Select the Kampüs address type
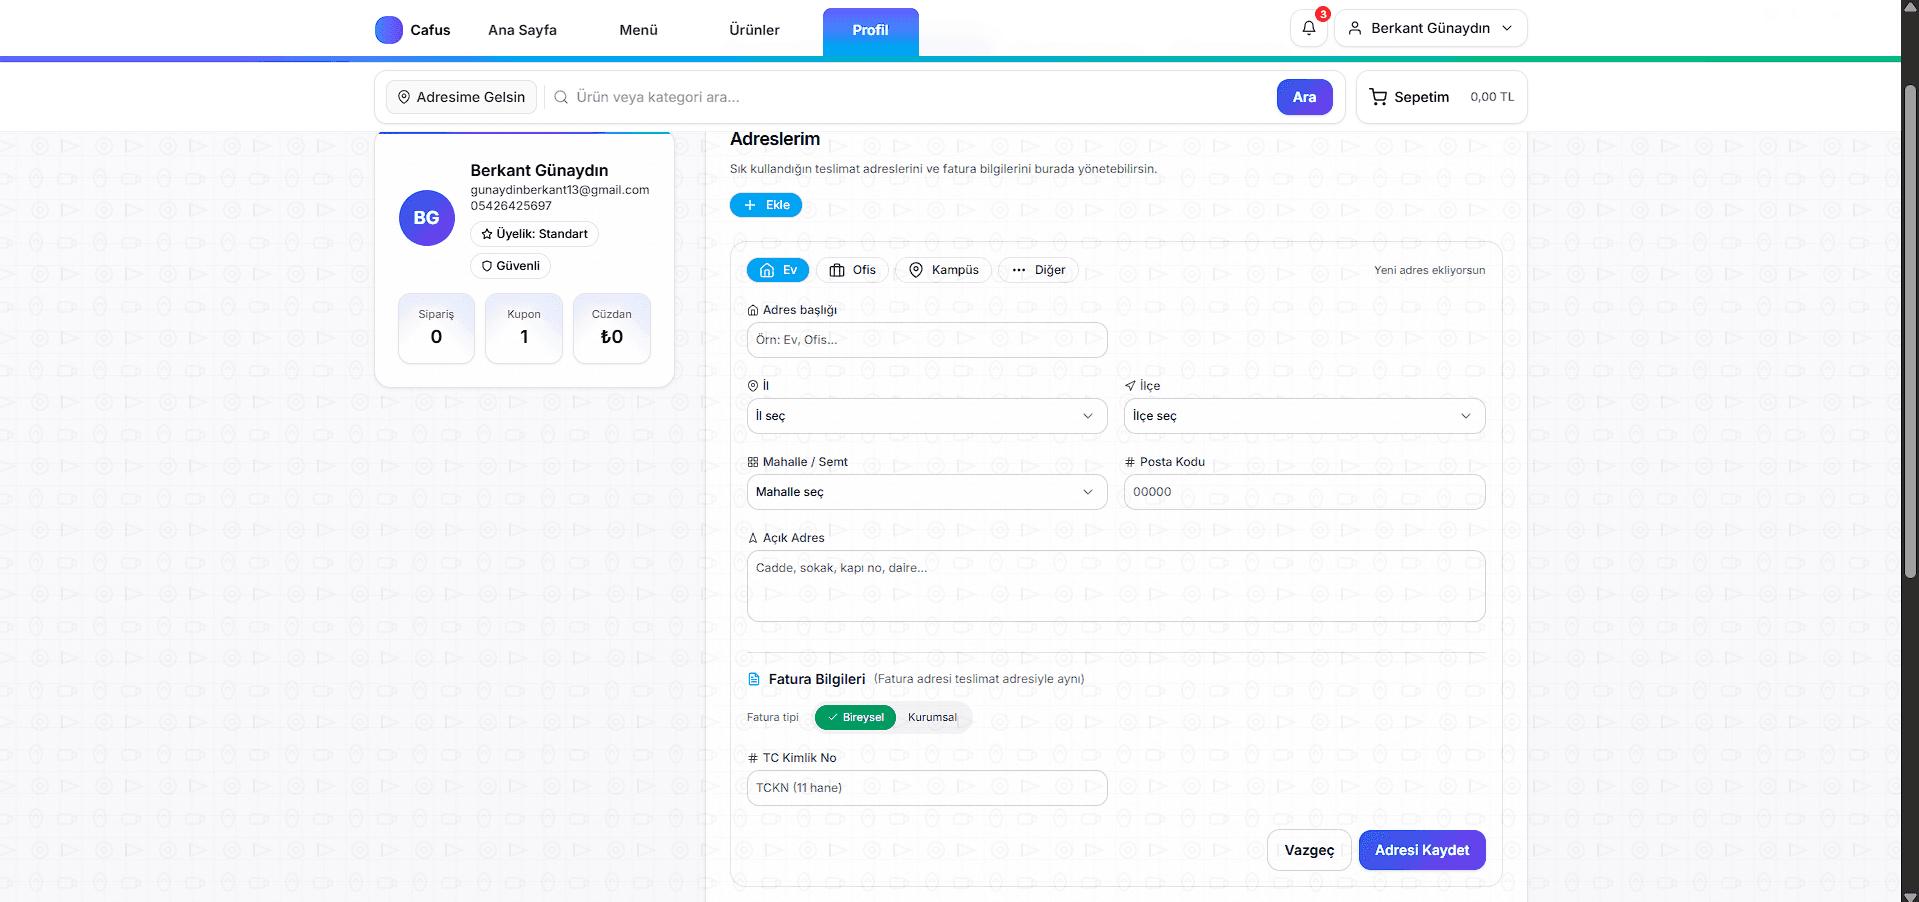1919x902 pixels. (944, 270)
